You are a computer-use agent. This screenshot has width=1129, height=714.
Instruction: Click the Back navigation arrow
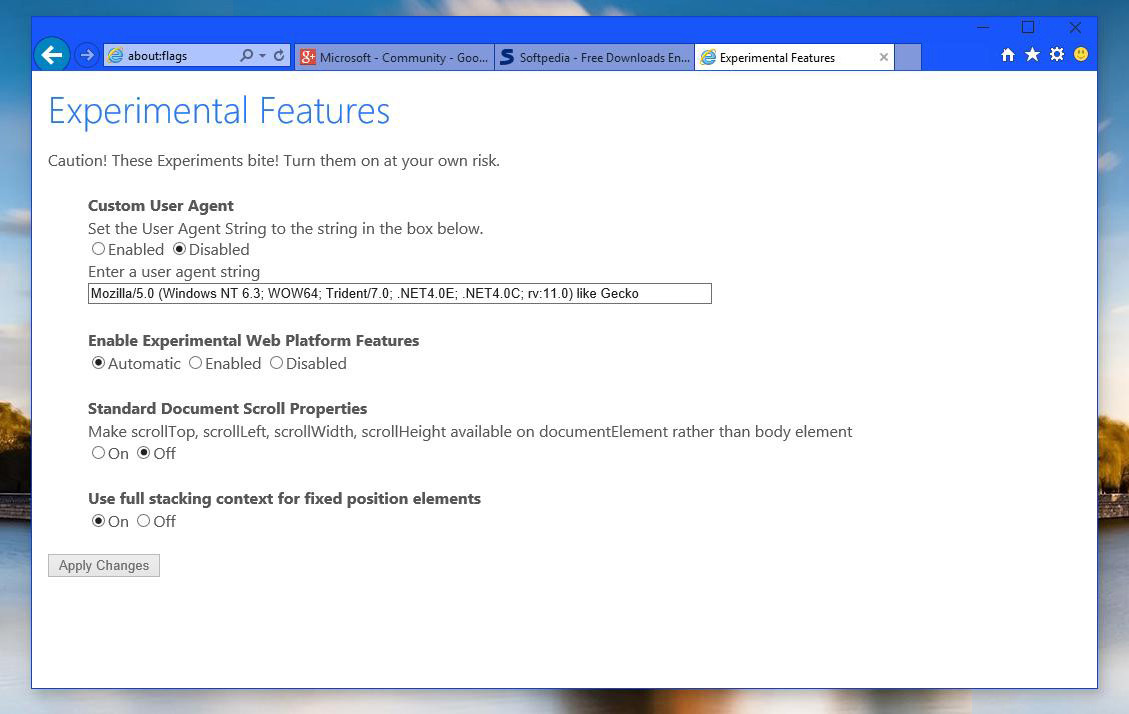coord(52,55)
